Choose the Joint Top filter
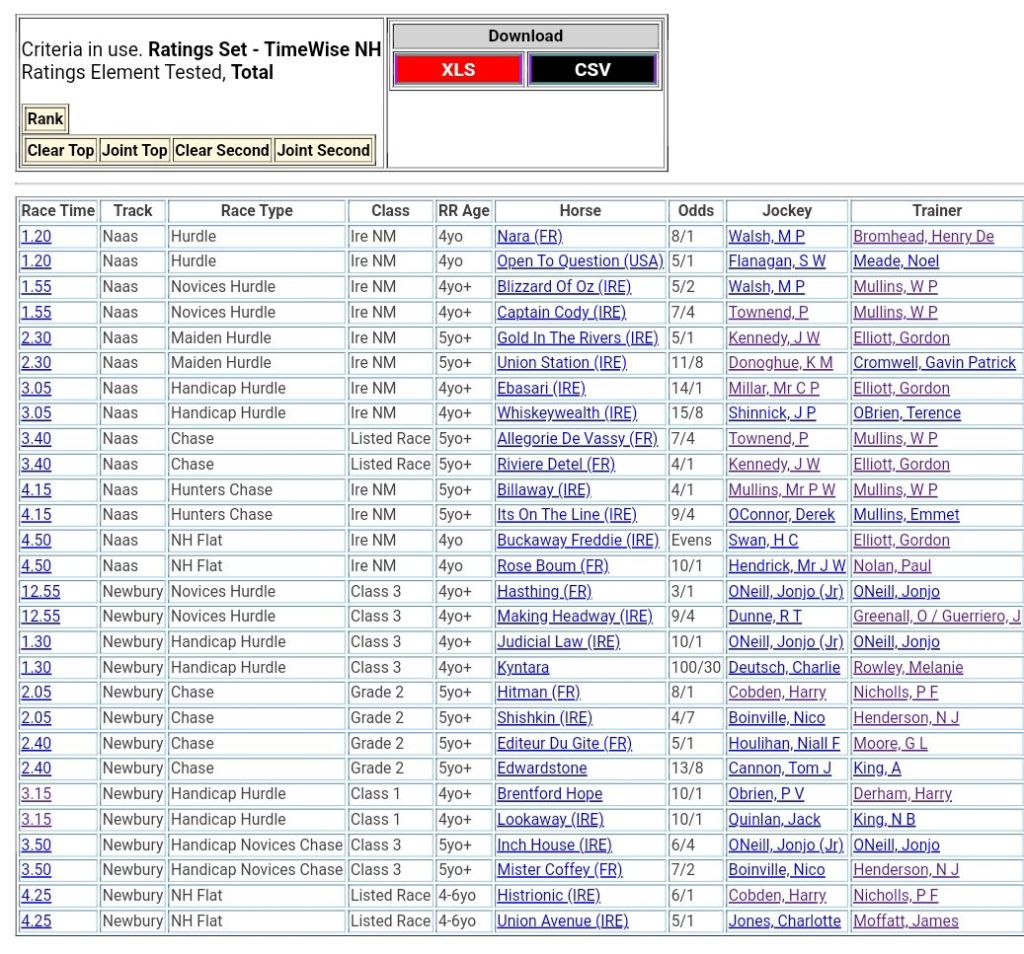 (x=134, y=150)
